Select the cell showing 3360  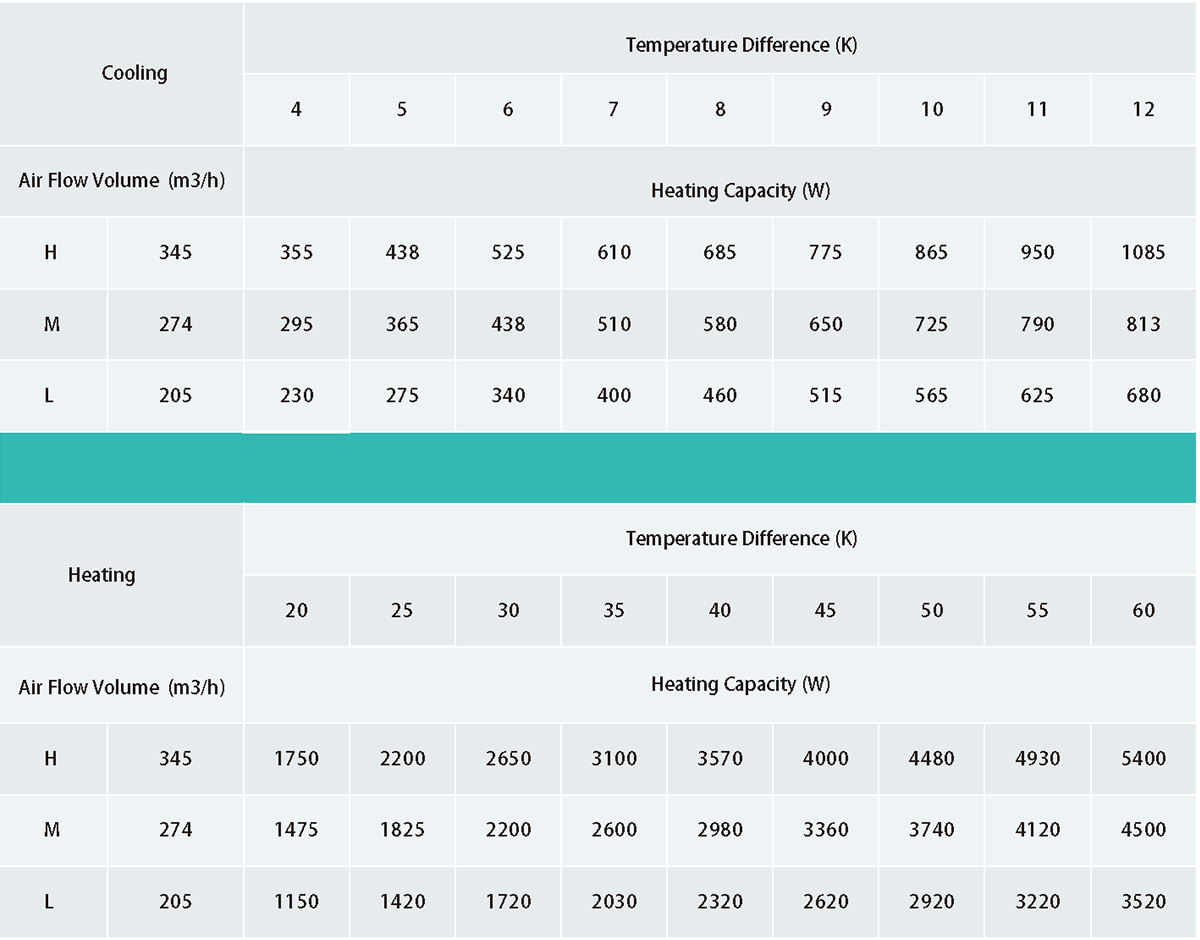826,830
